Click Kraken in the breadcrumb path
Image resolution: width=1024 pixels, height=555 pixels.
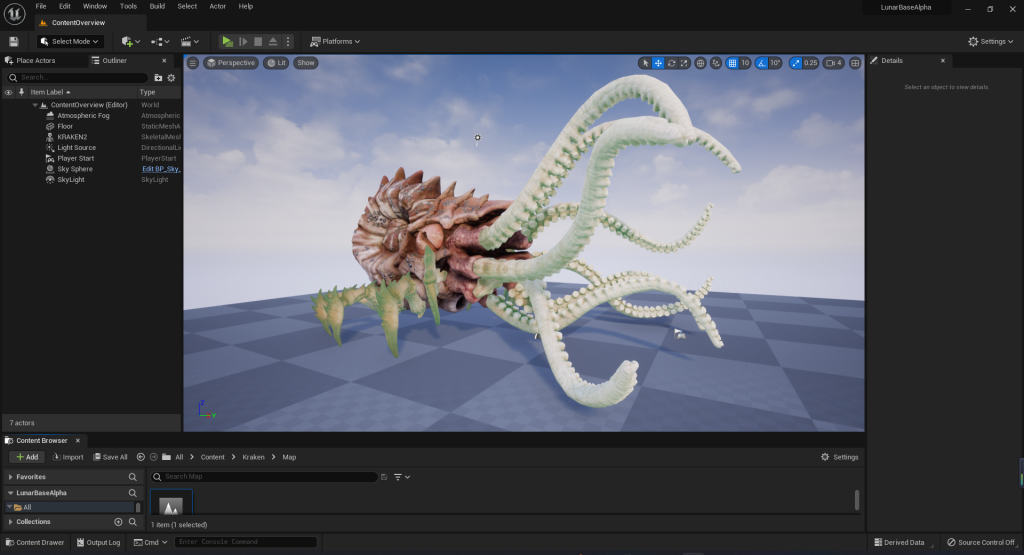coord(253,457)
